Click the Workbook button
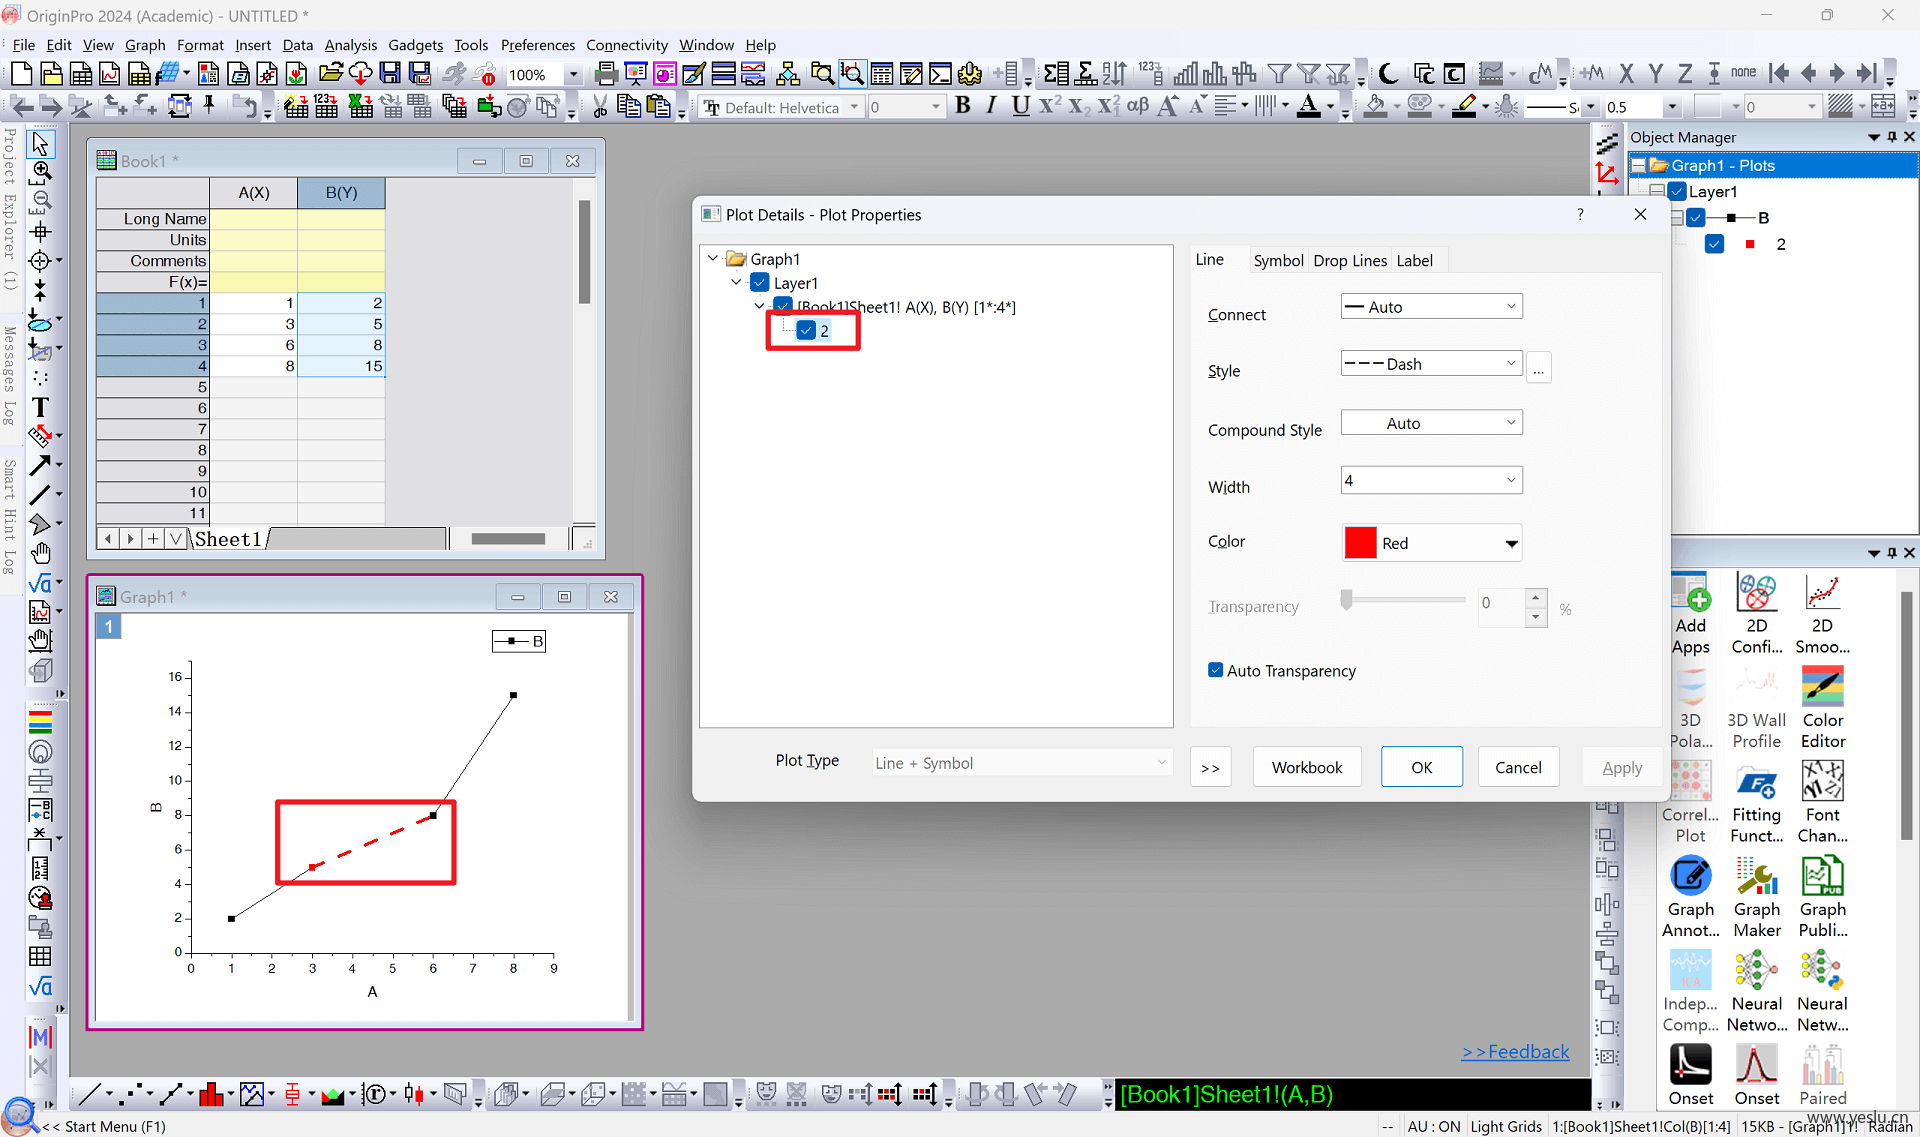The width and height of the screenshot is (1920, 1137). pos(1306,767)
